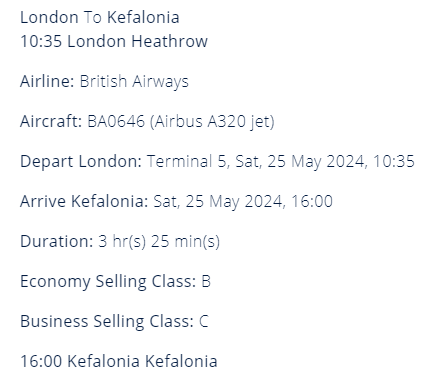The height and width of the screenshot is (379, 437).
Task: Click the Airbus A320 jet text
Action: point(212,121)
